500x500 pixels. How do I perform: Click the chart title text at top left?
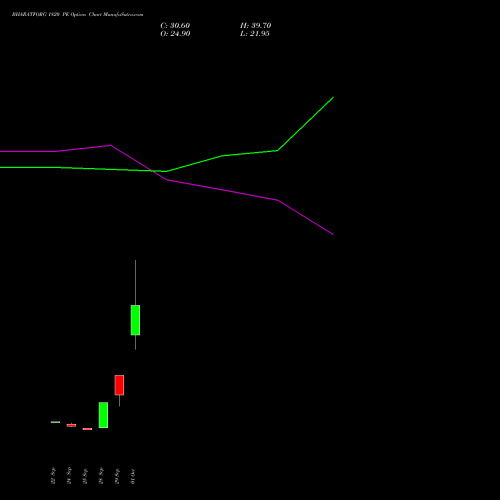click(x=78, y=15)
